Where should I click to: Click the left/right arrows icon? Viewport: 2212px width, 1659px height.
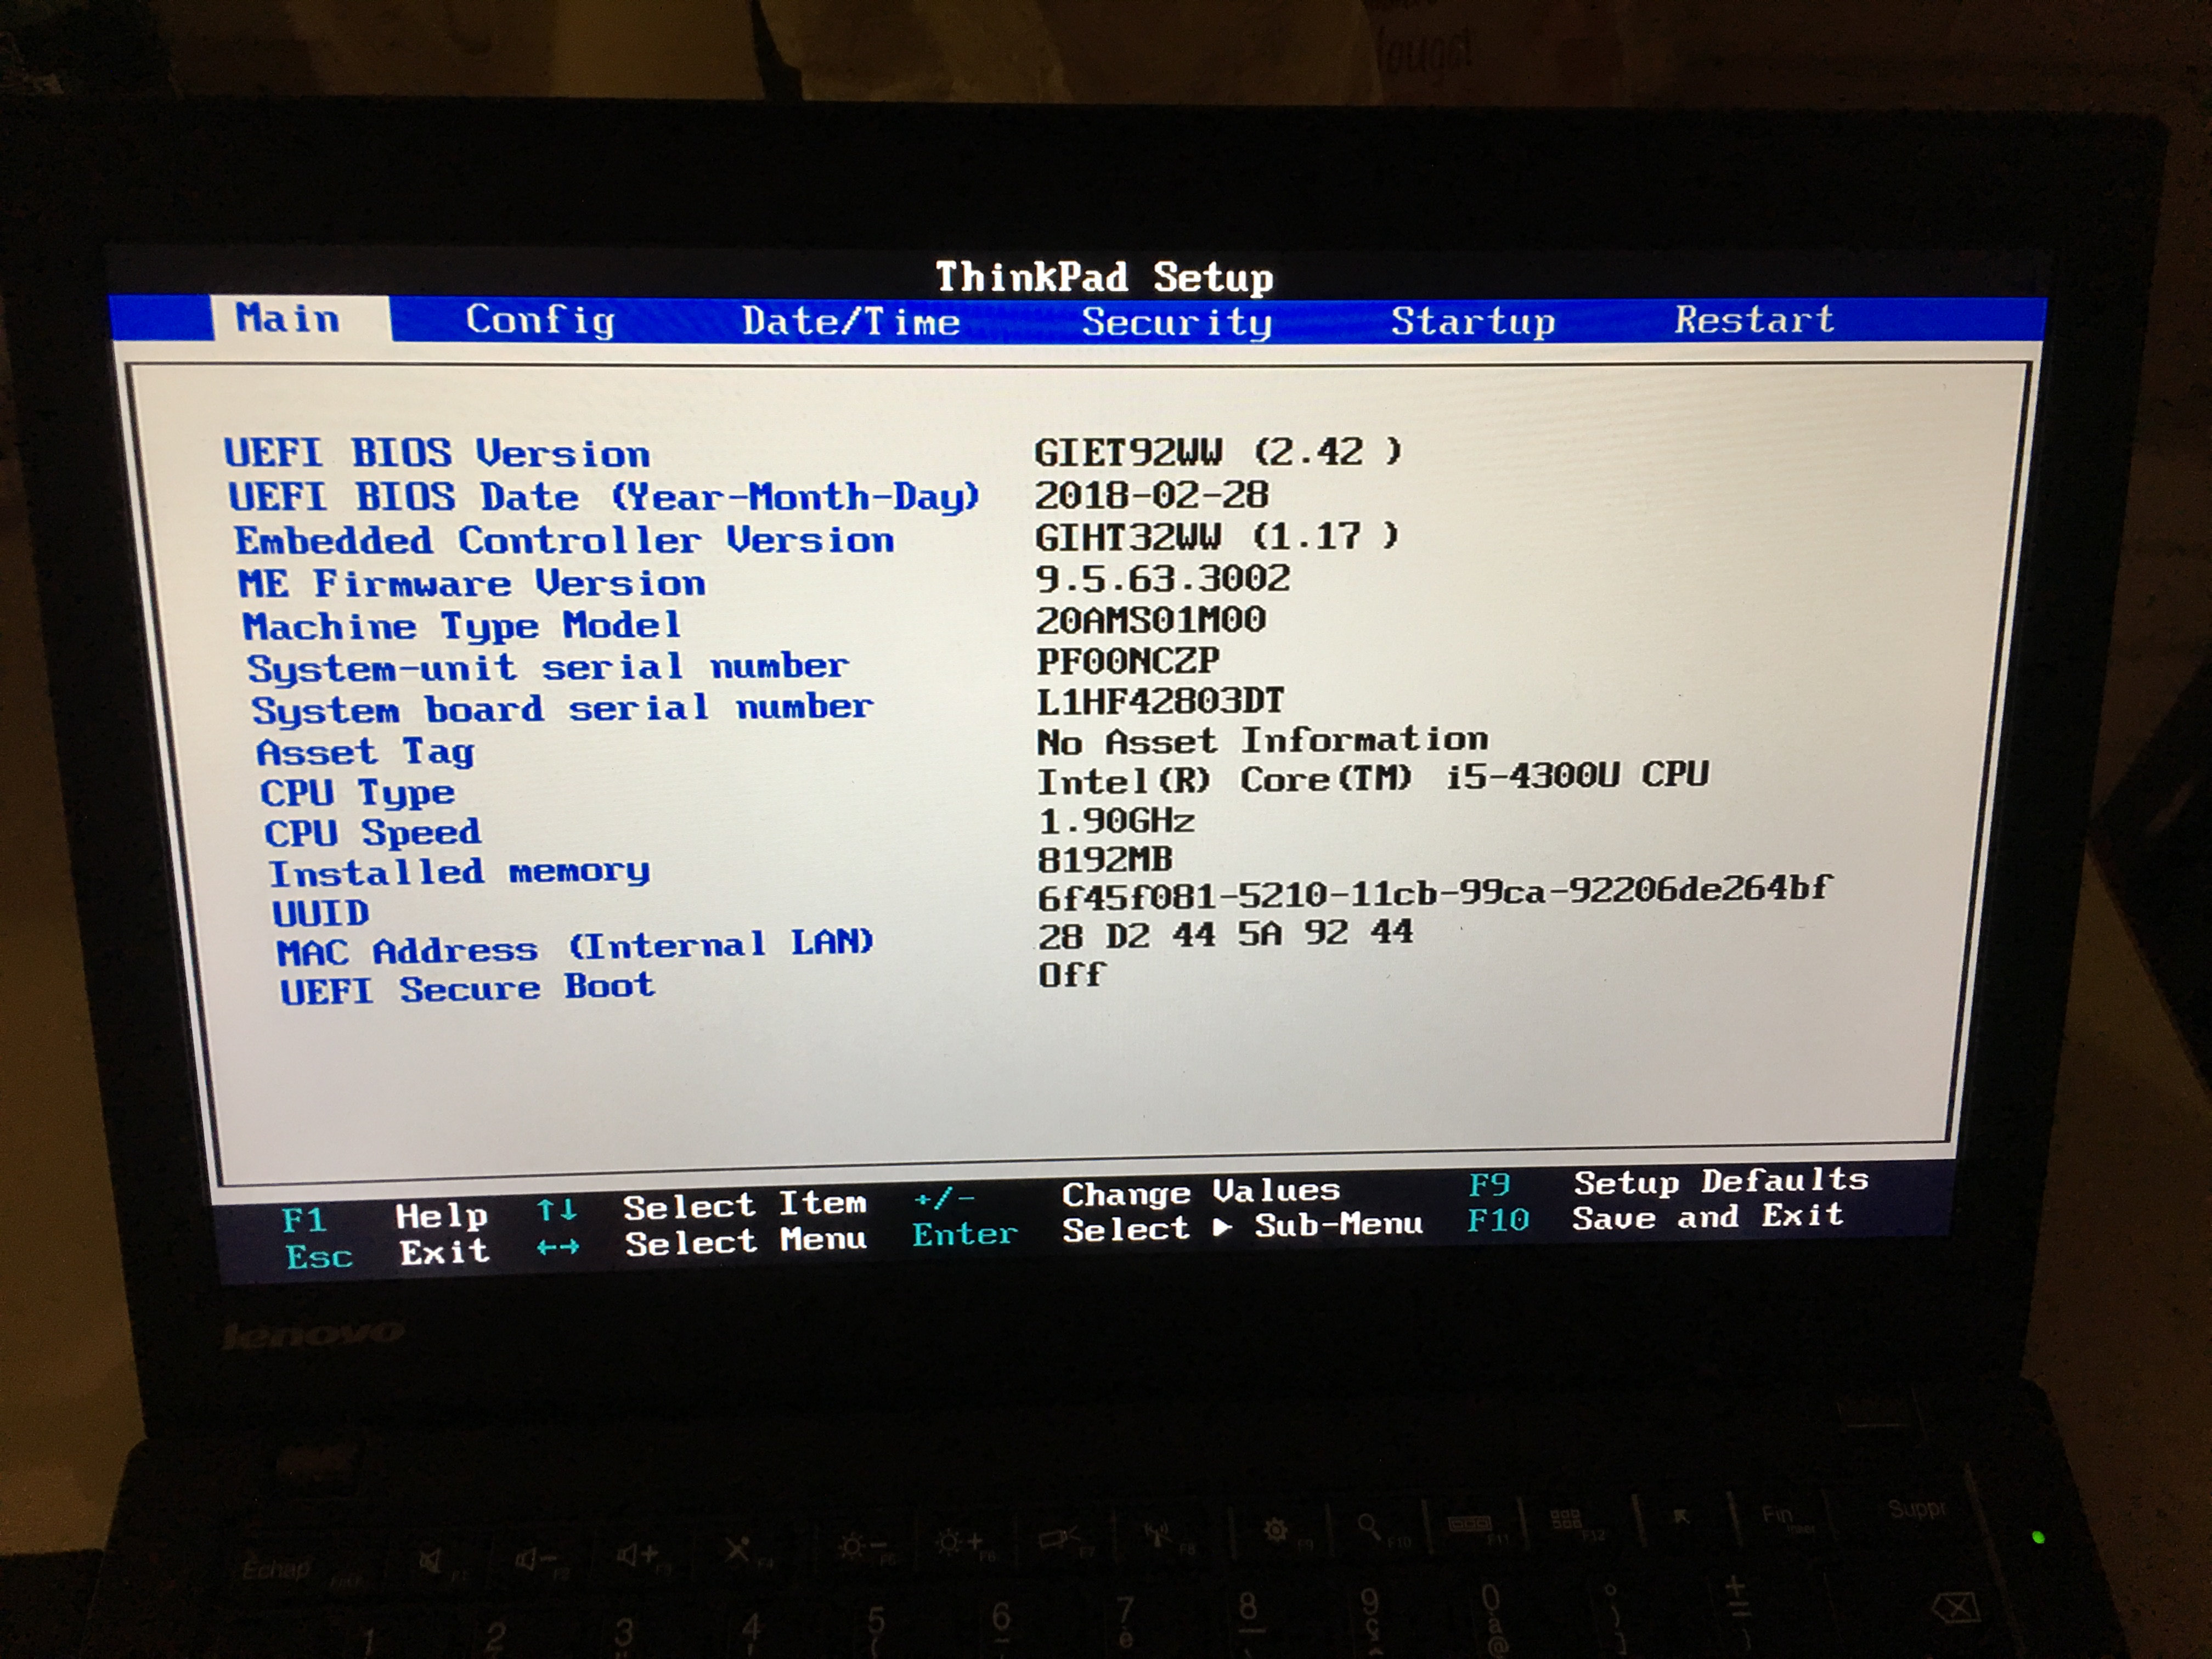click(558, 1247)
